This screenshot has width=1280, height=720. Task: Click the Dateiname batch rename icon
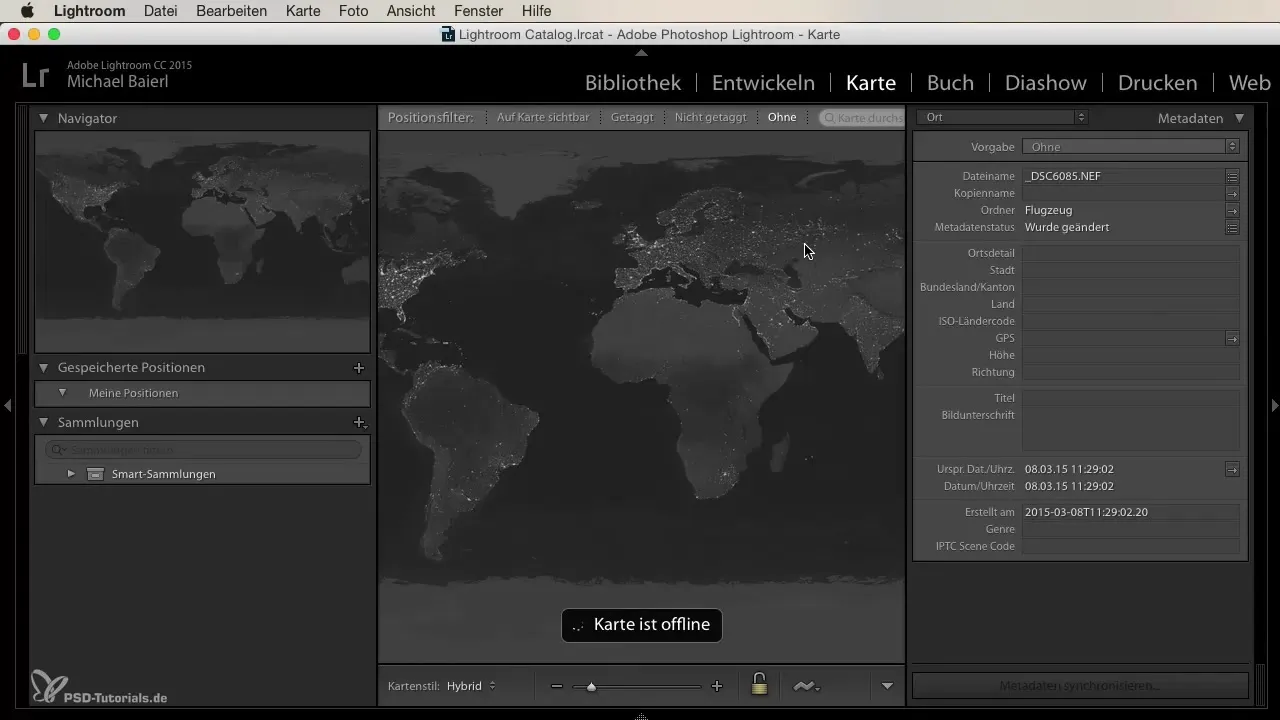point(1232,176)
